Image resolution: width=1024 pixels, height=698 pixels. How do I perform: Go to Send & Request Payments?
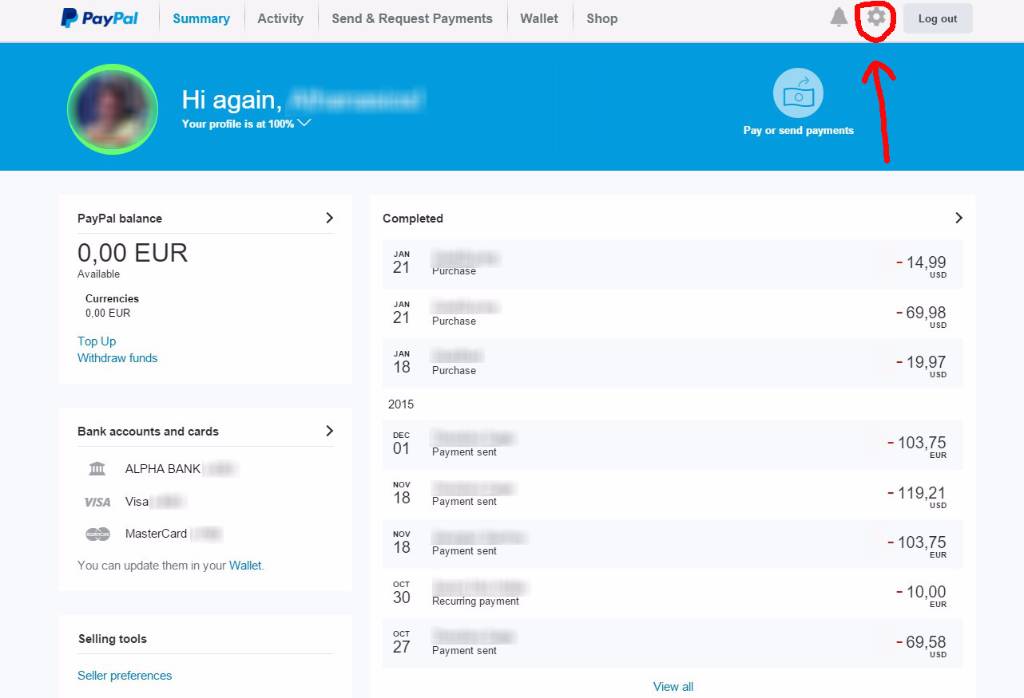click(x=412, y=18)
